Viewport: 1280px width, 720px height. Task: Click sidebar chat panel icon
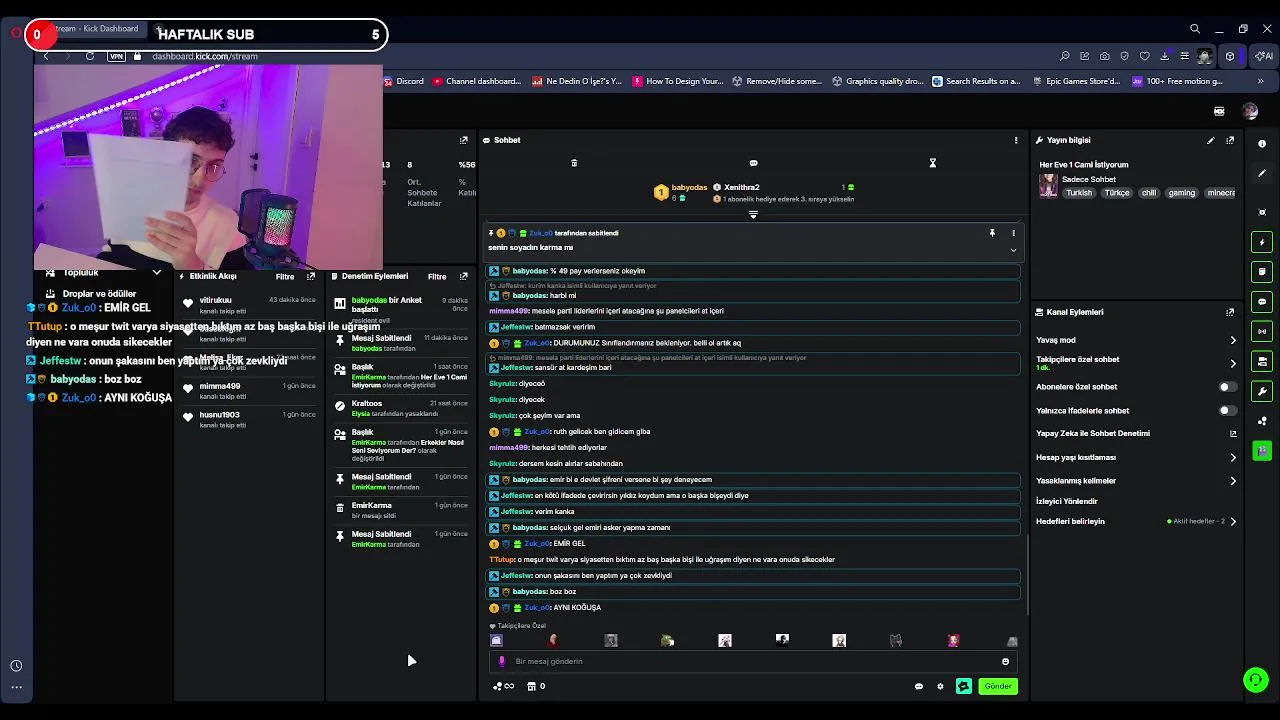(x=1262, y=302)
